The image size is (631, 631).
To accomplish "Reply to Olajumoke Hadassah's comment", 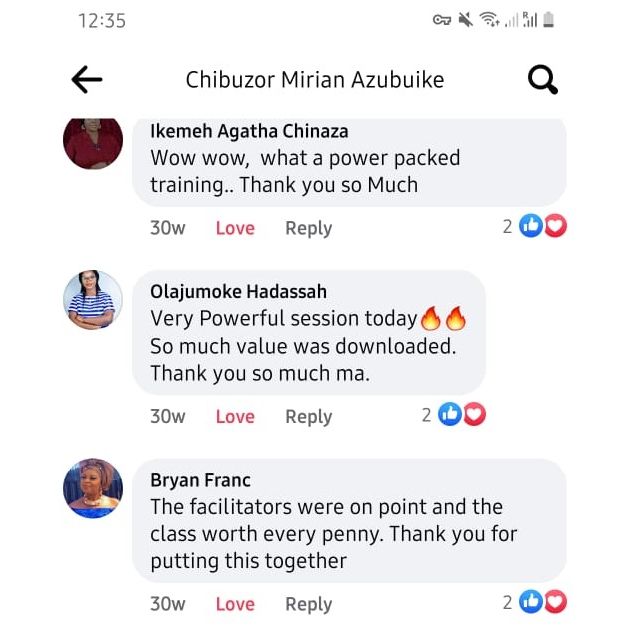I will 309,417.
